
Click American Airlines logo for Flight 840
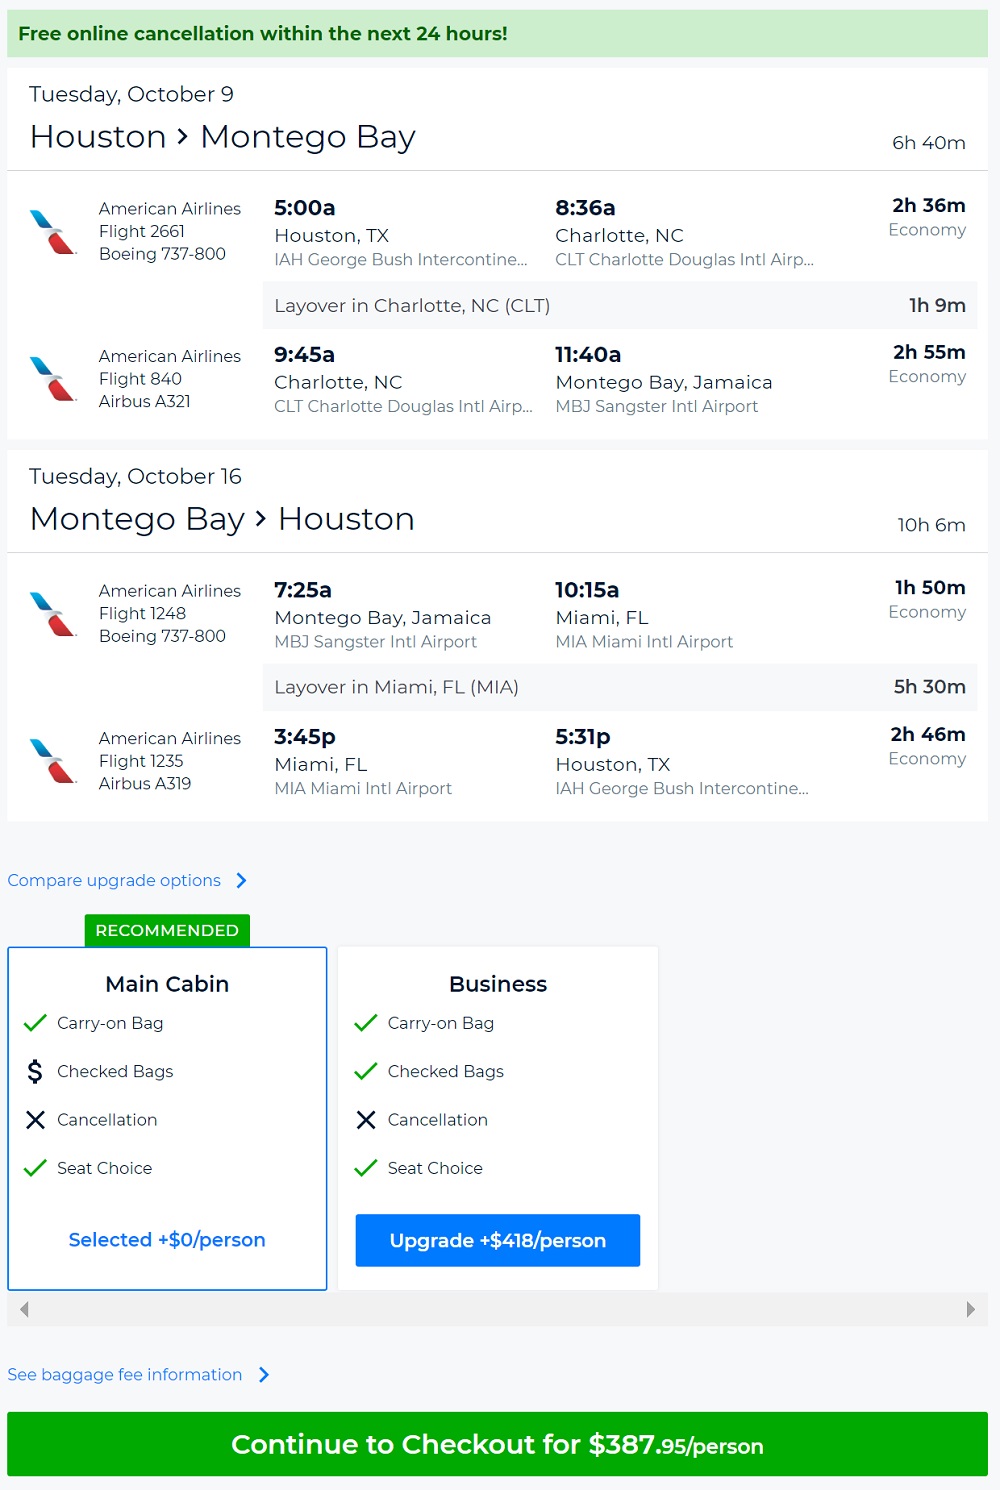coord(53,379)
